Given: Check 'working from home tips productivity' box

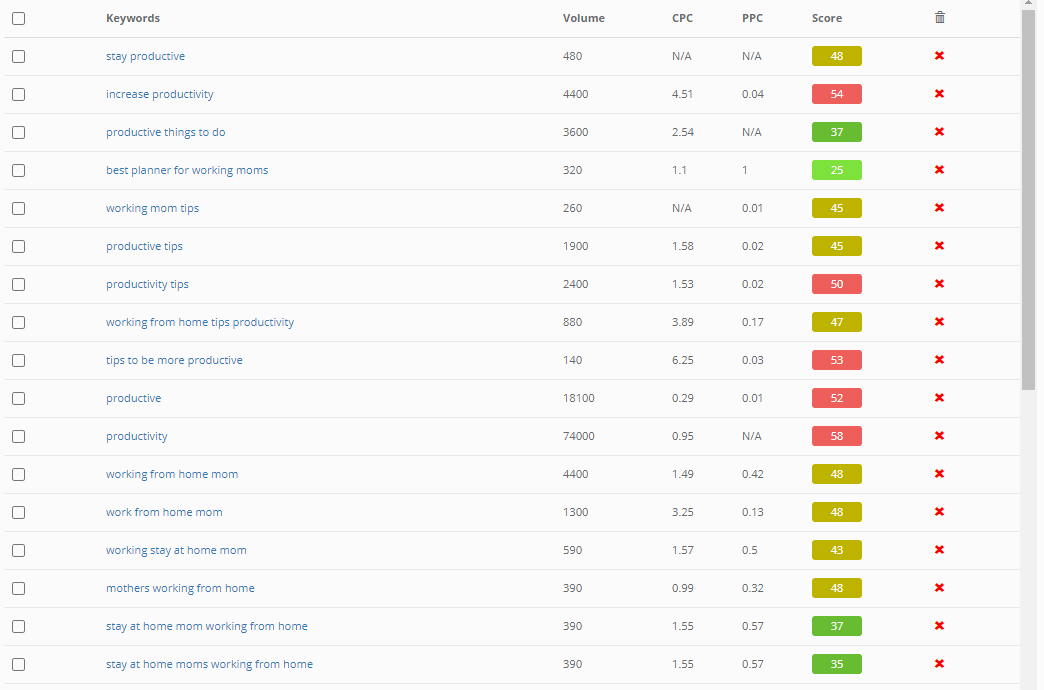Looking at the screenshot, I should coord(19,322).
